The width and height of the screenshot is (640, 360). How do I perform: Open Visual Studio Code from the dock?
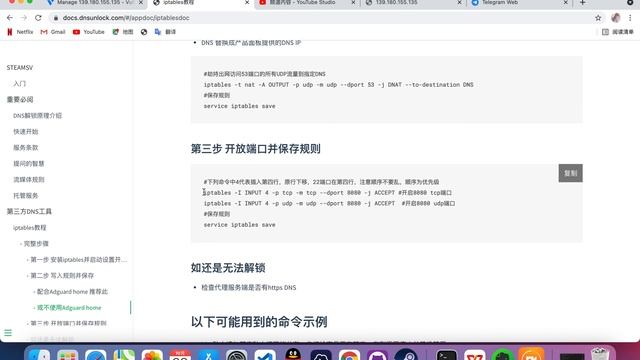(265, 355)
